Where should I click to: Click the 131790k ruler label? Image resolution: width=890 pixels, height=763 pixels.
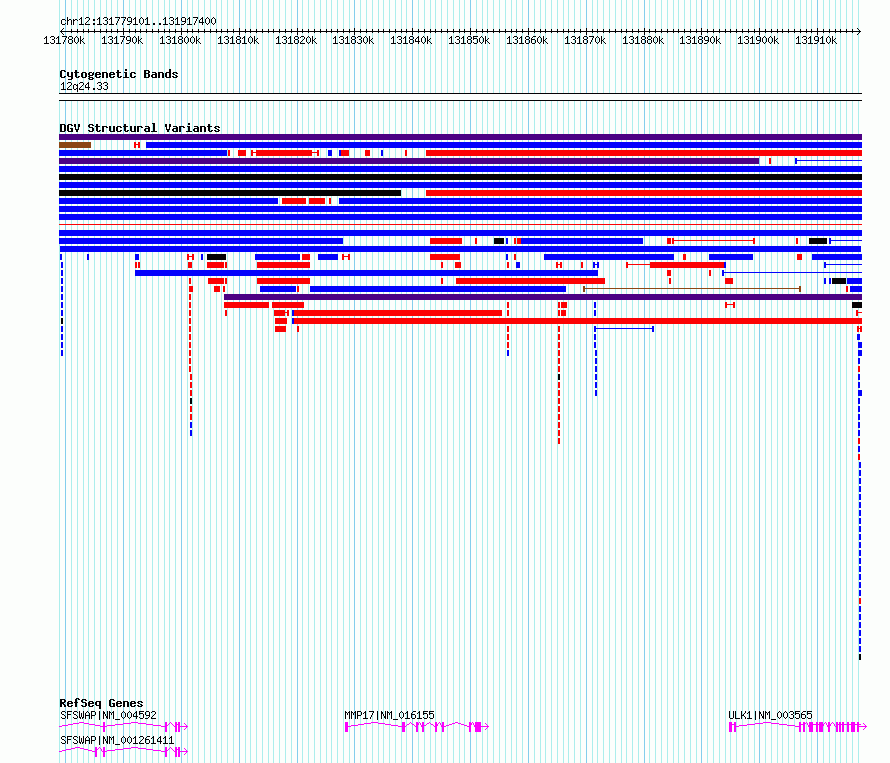click(122, 40)
